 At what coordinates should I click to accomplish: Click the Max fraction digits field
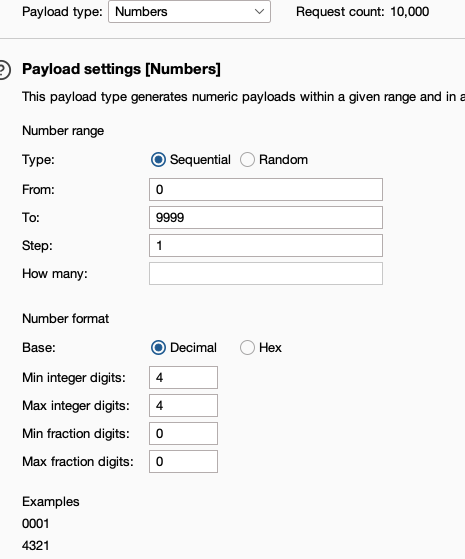click(x=183, y=462)
